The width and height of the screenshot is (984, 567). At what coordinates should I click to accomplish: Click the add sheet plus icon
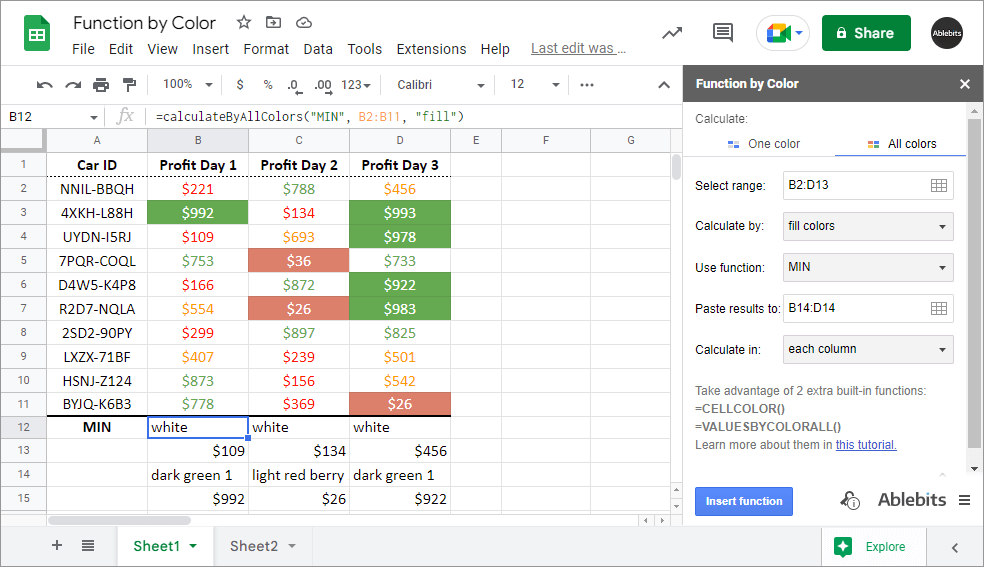tap(57, 546)
